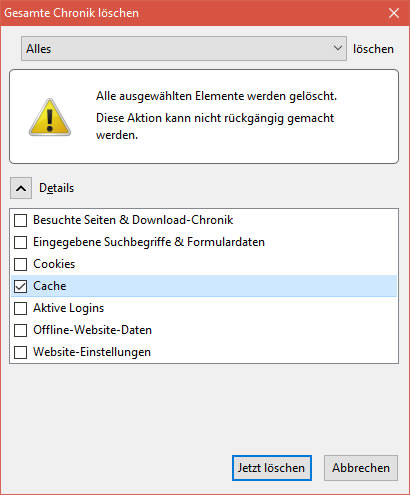Close the Gesamte Chronik löschen dialog

[x=394, y=13]
